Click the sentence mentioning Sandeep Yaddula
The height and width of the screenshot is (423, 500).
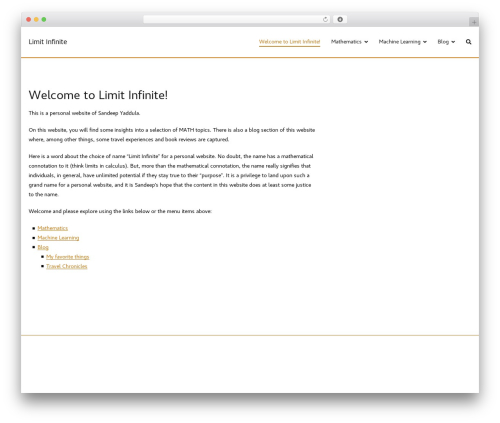[x=84, y=113]
